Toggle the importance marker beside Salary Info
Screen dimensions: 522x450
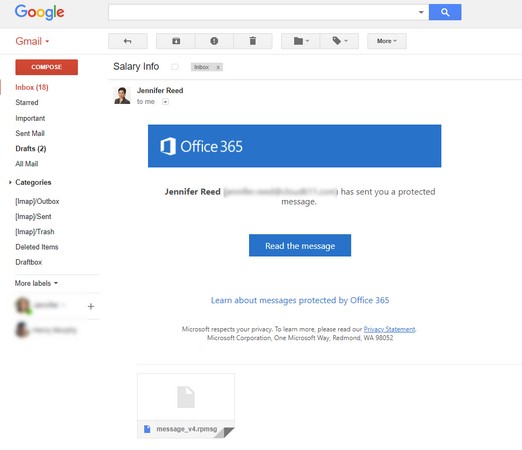pyautogui.click(x=175, y=67)
